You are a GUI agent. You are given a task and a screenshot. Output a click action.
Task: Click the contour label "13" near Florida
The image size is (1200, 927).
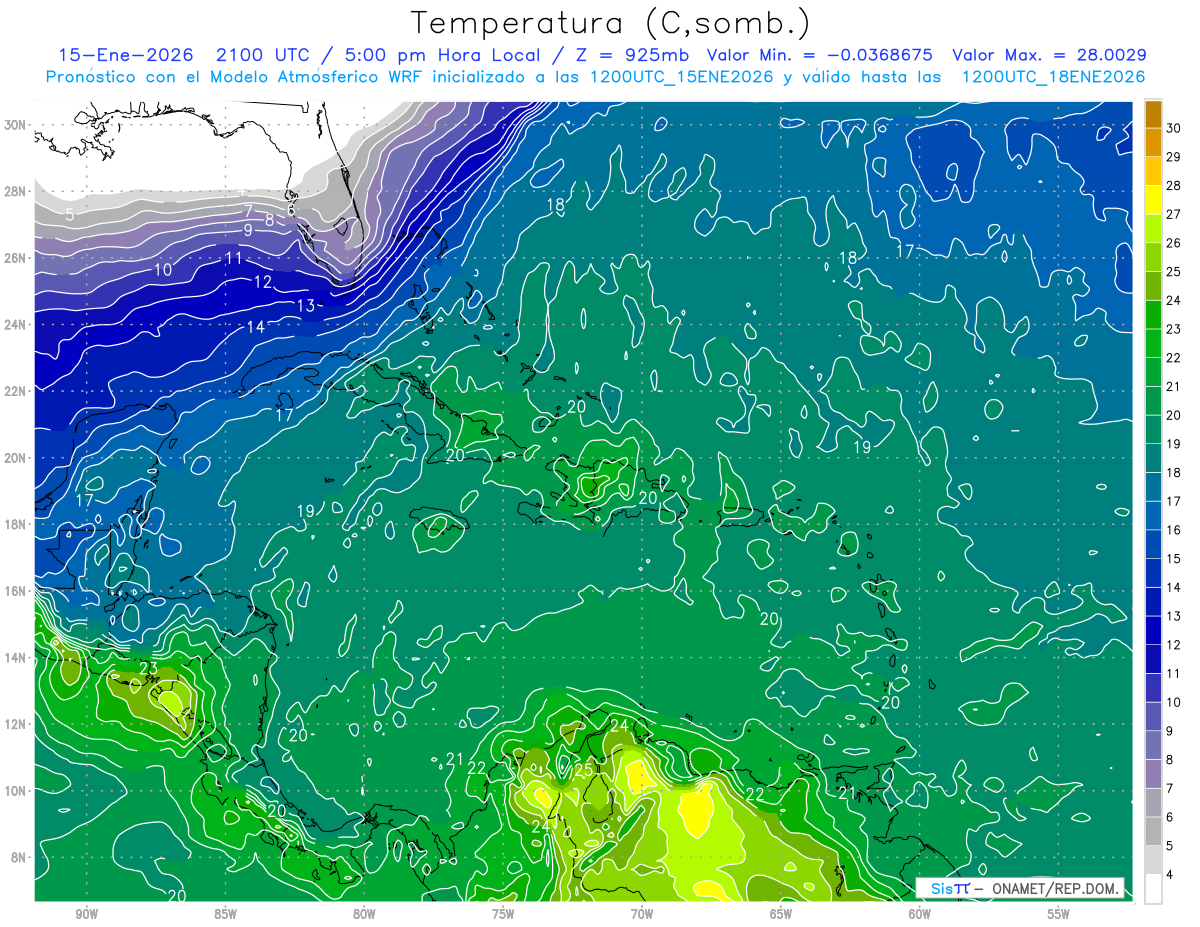[306, 305]
